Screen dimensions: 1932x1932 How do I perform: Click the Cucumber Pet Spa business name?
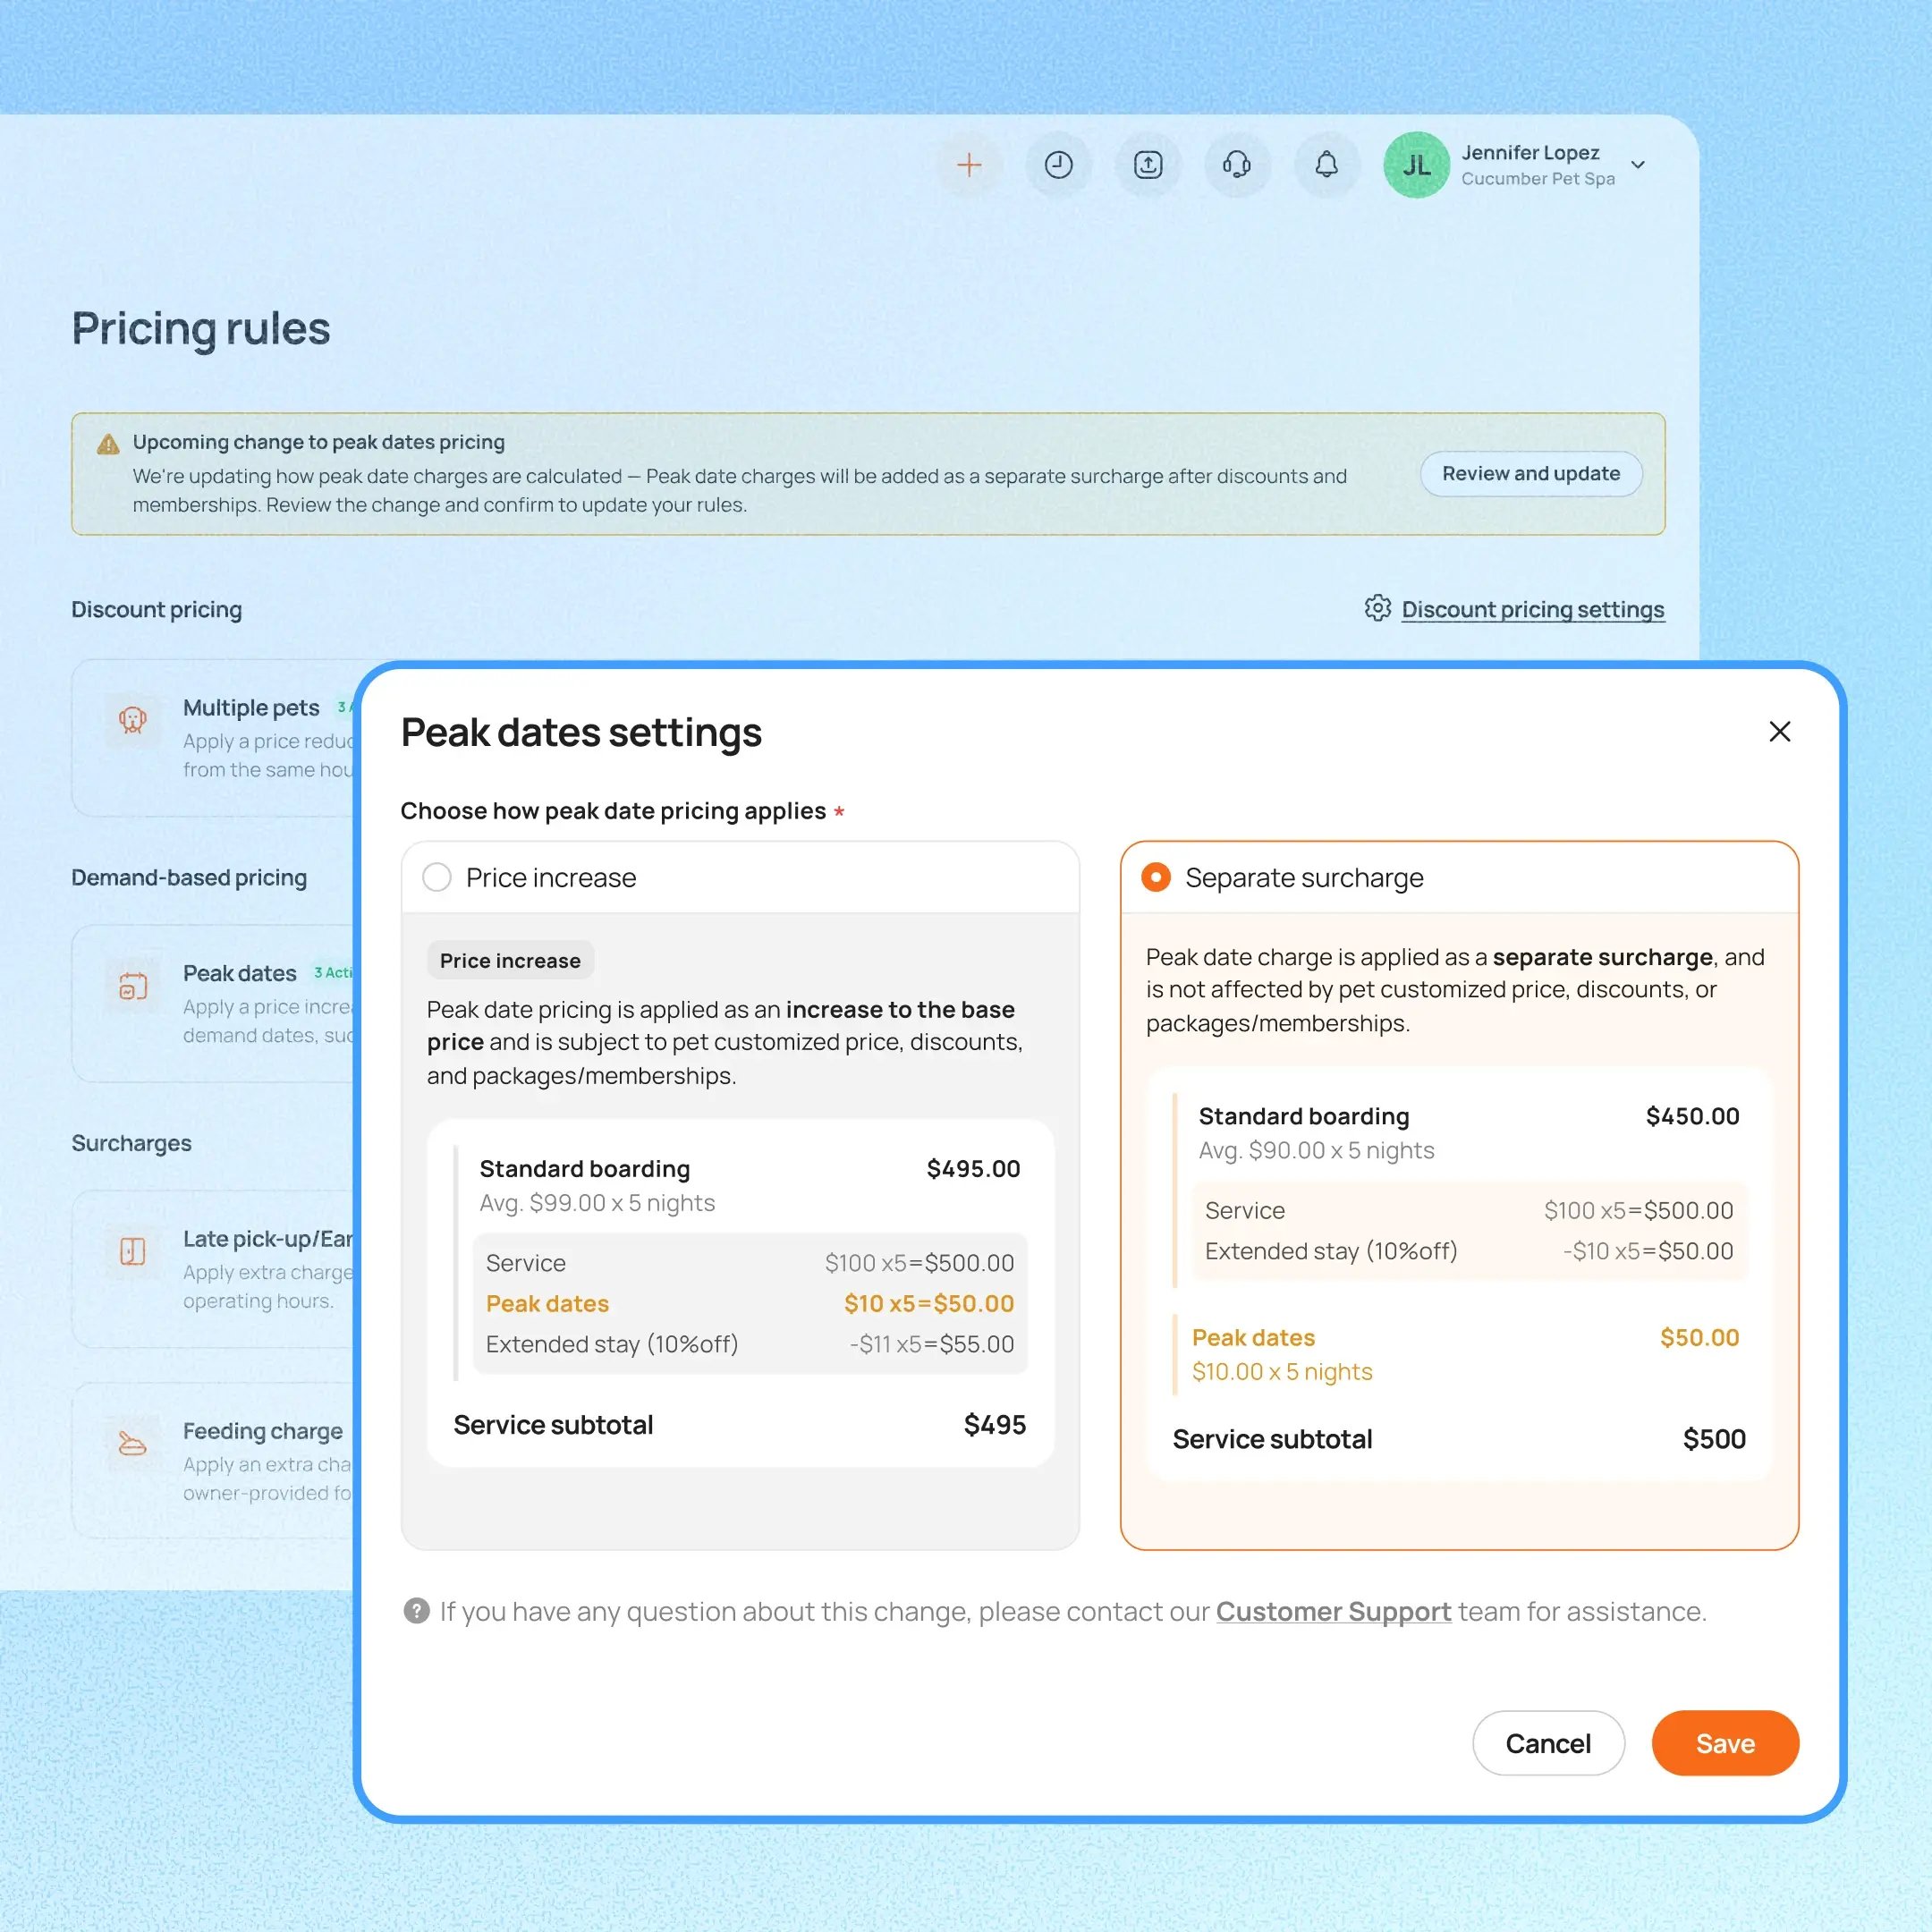[1538, 179]
